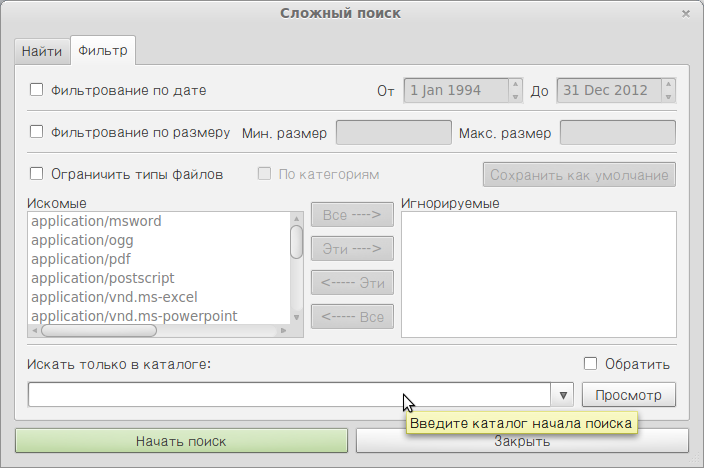
Task: Decrement the От date spinner down arrow
Action: point(515,96)
